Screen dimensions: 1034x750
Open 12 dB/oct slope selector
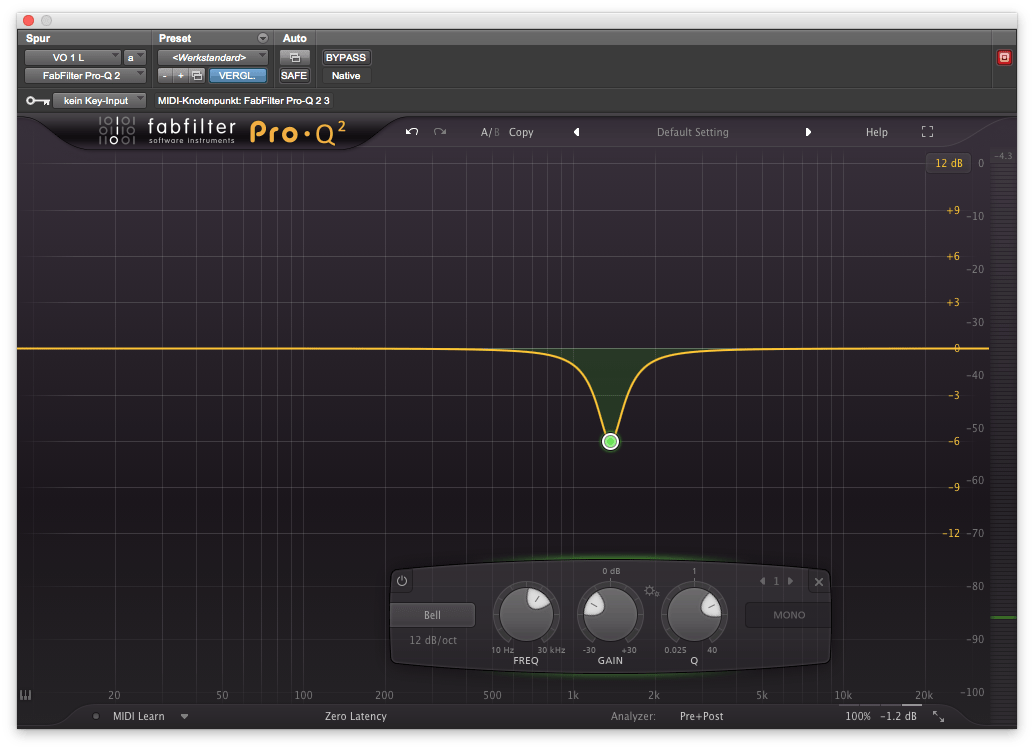click(x=433, y=640)
